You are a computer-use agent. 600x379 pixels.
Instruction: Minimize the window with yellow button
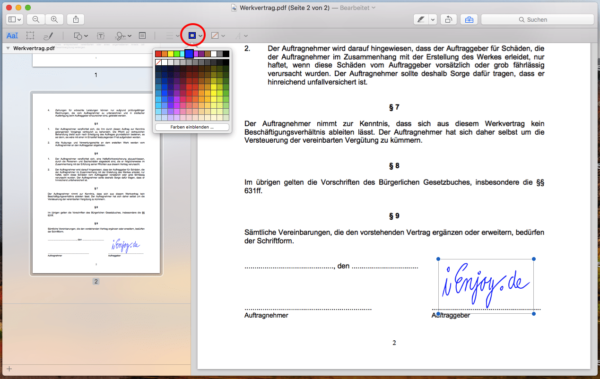click(x=18, y=7)
